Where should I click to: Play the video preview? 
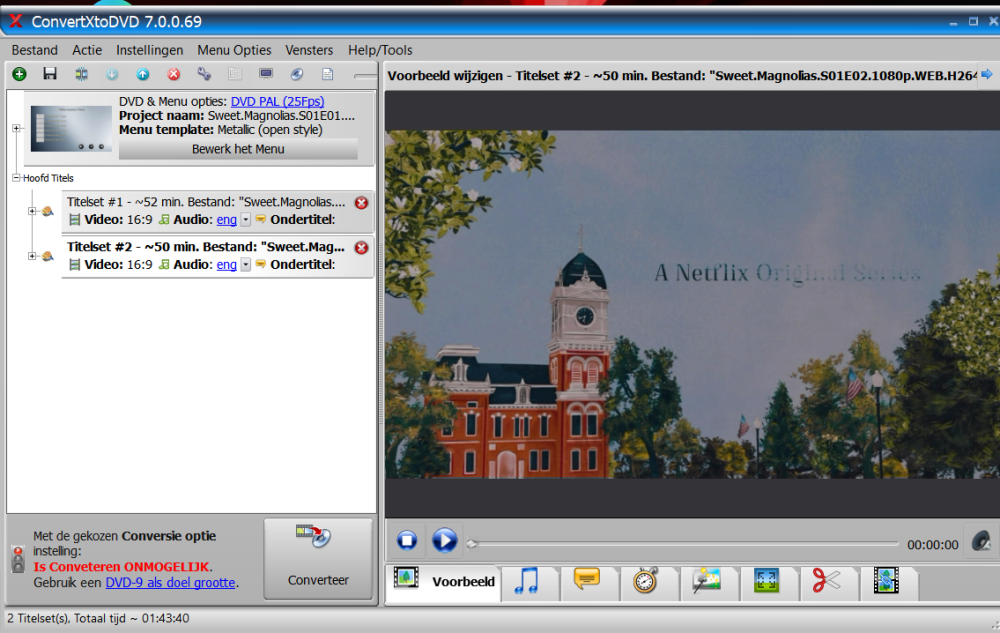[x=444, y=541]
